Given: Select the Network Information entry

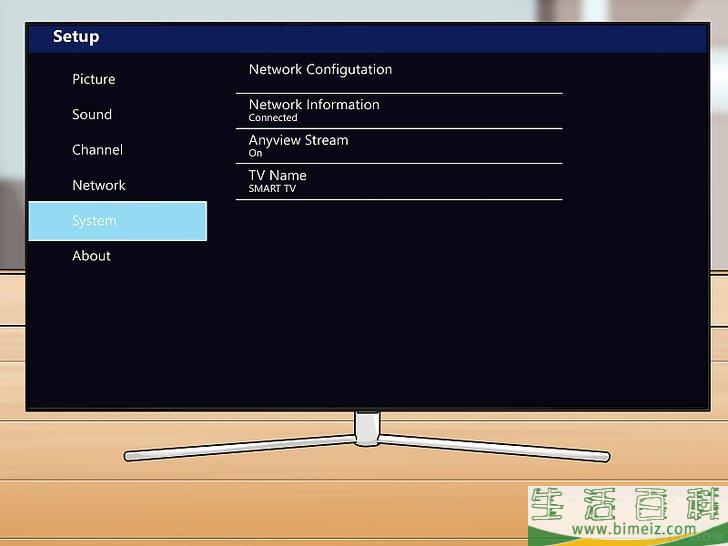Looking at the screenshot, I should click(x=314, y=104).
